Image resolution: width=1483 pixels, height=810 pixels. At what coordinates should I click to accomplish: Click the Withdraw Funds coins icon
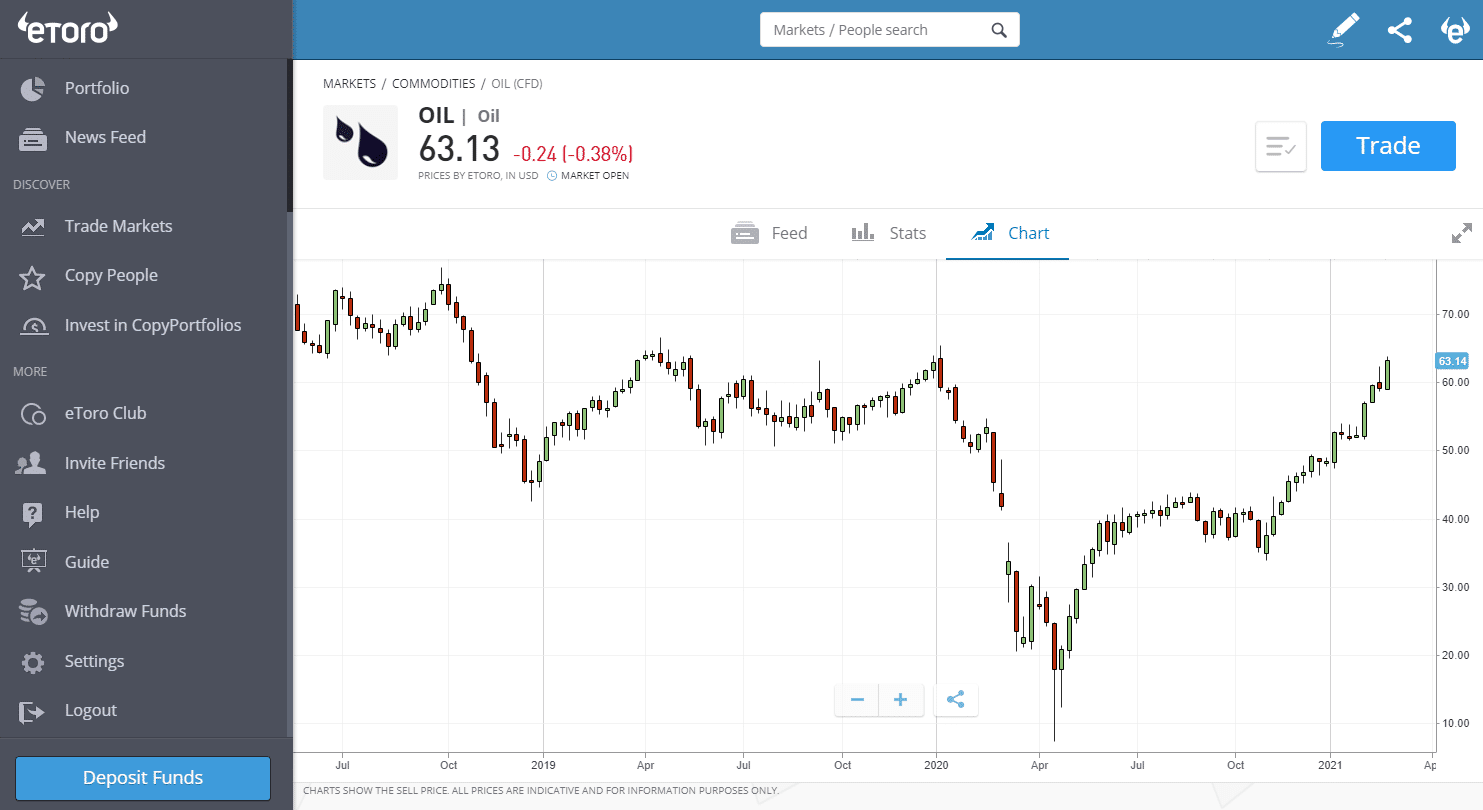[x=32, y=611]
